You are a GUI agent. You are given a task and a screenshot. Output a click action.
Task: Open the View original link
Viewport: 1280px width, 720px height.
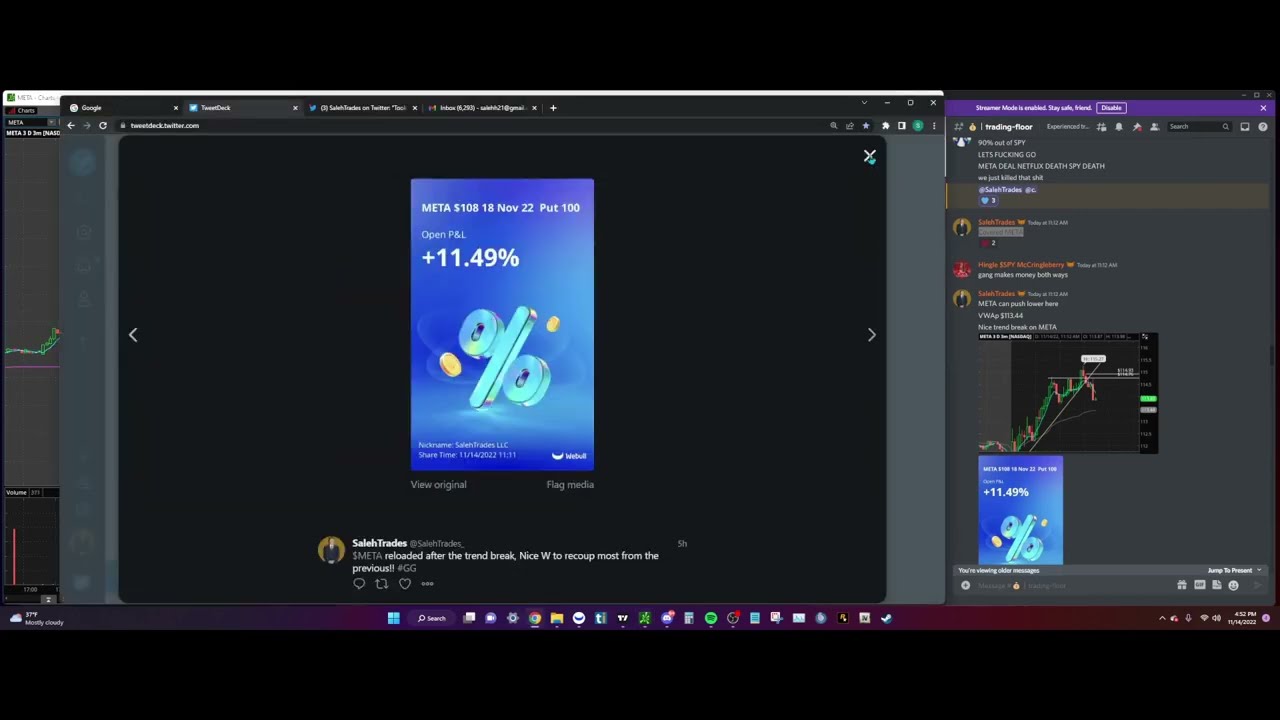[x=438, y=485]
